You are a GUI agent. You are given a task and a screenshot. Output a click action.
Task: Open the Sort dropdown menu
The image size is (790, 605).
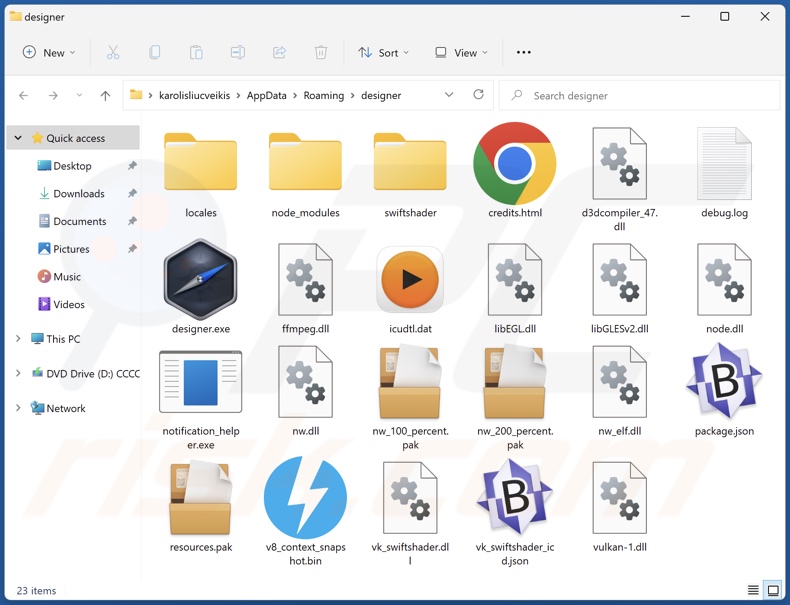(383, 52)
